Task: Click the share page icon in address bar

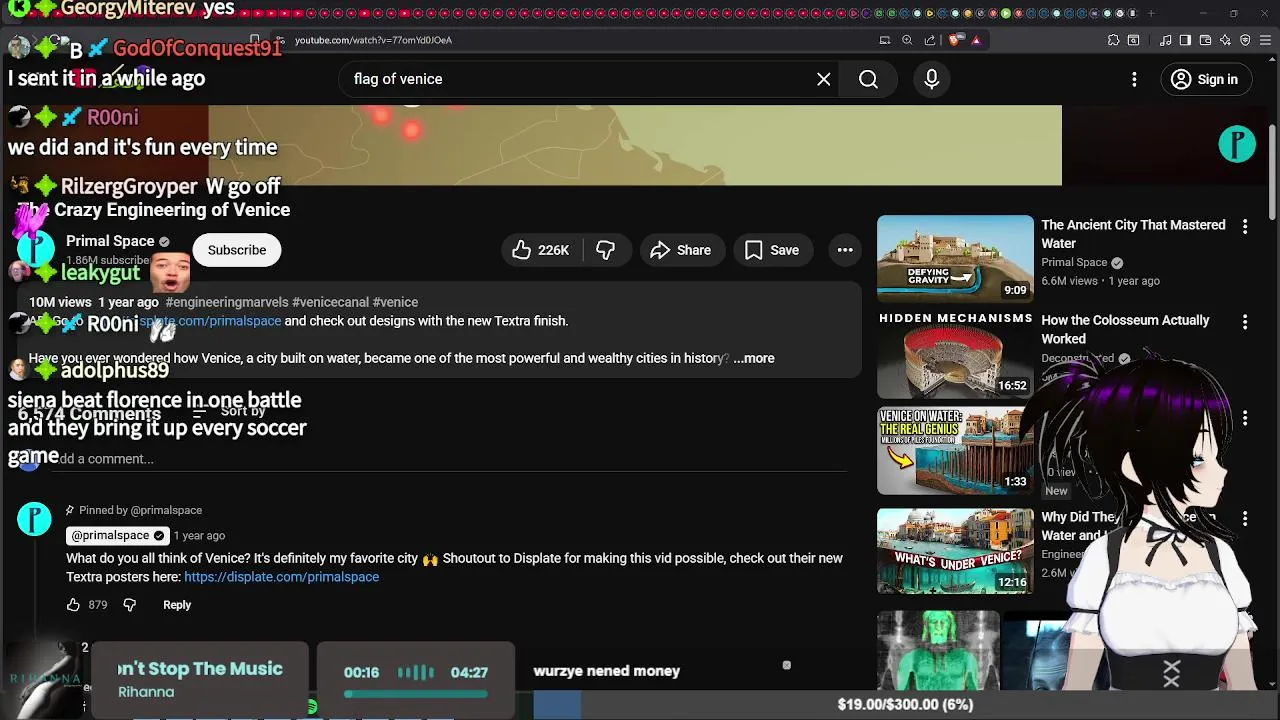Action: pyautogui.click(x=930, y=40)
